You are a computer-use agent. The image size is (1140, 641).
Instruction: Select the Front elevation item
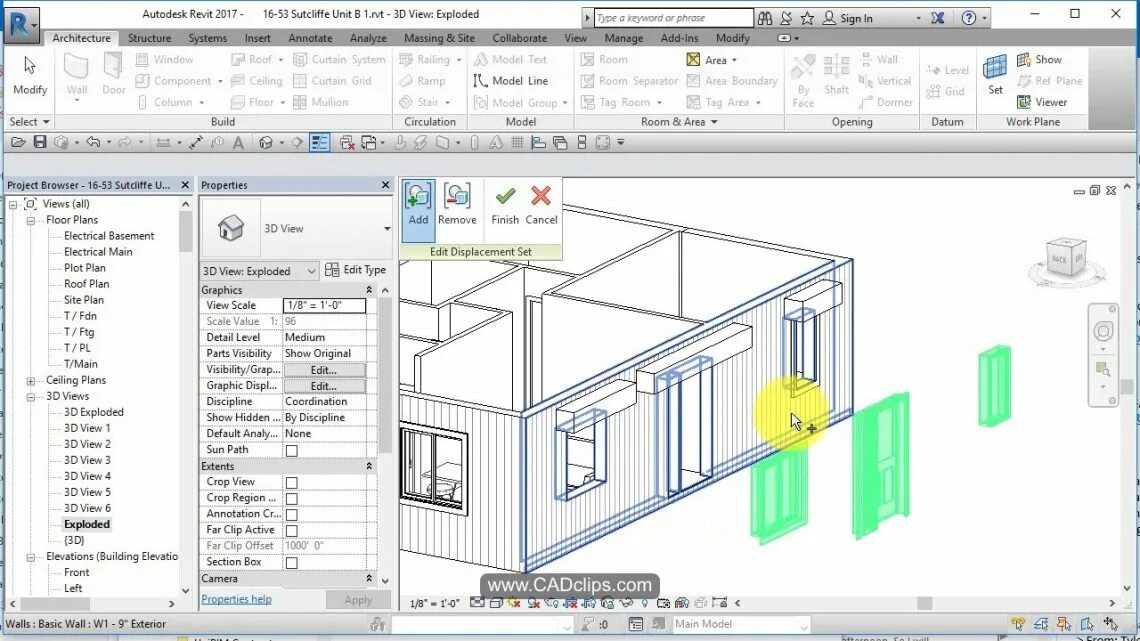pos(76,573)
